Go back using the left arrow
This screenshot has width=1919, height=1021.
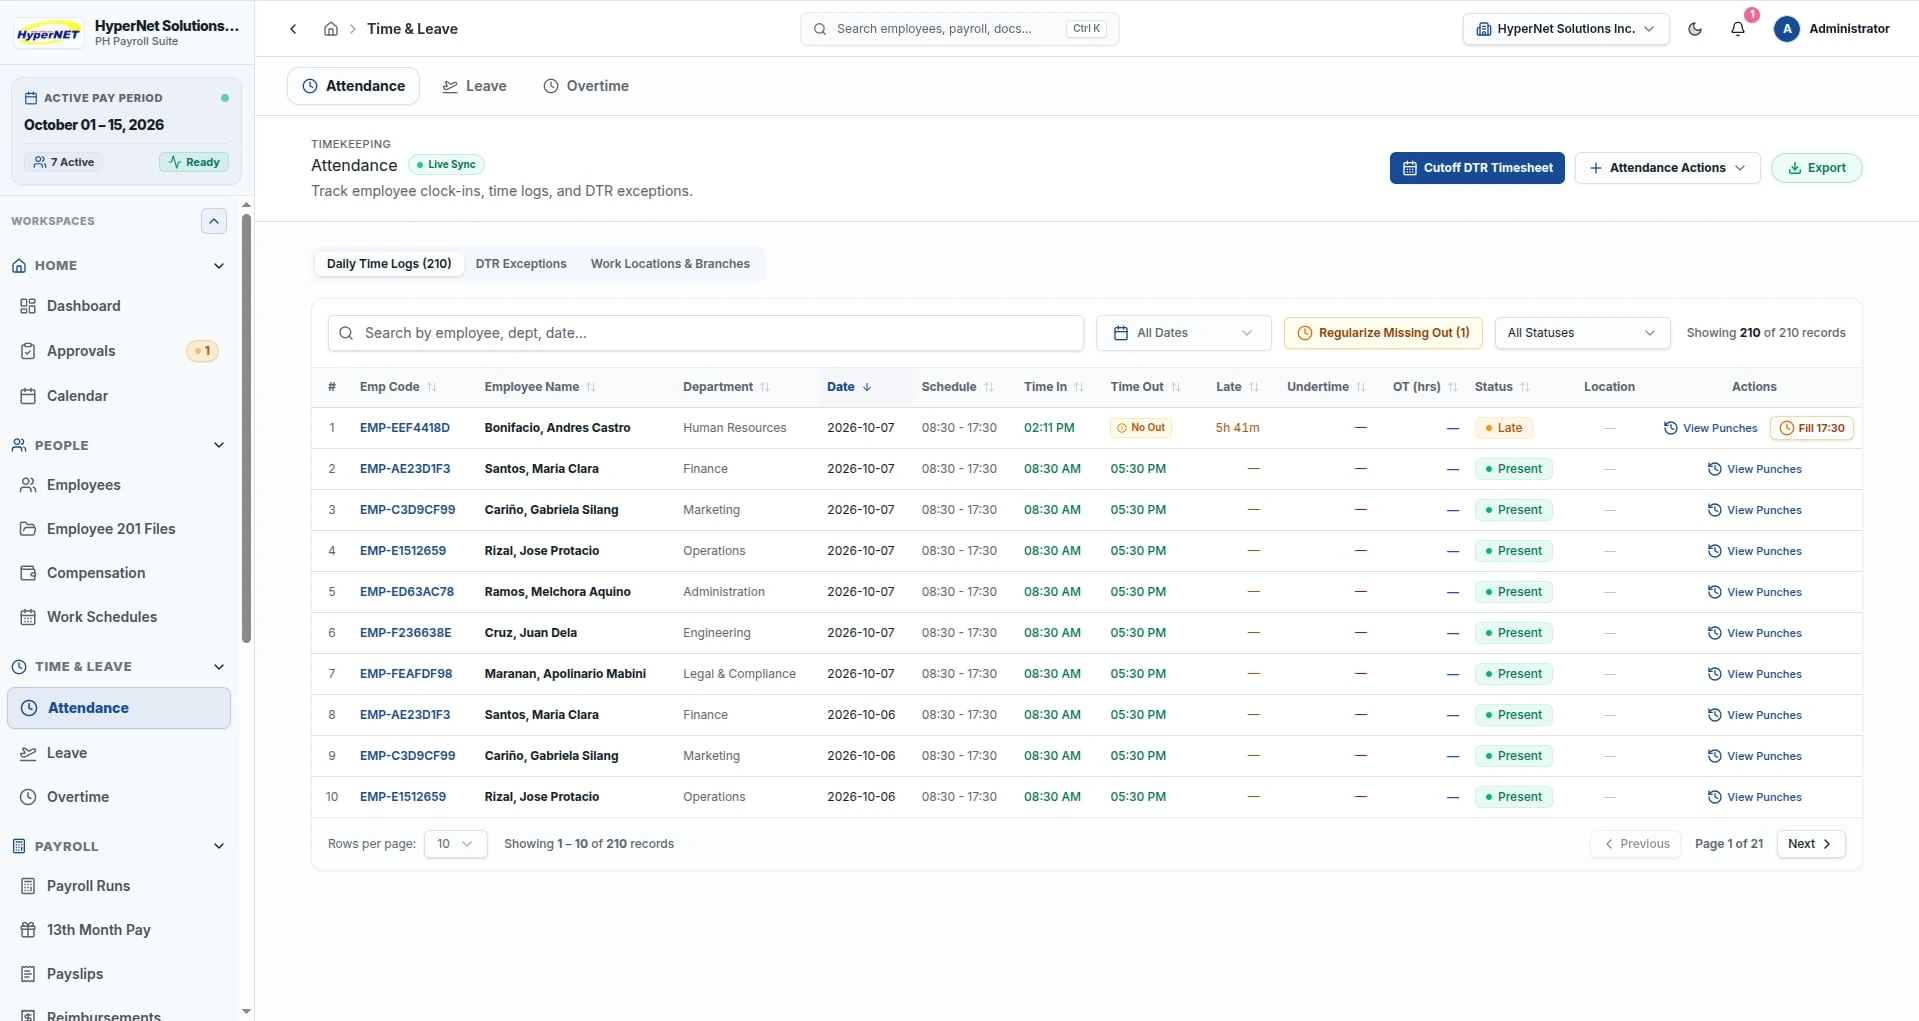click(293, 29)
